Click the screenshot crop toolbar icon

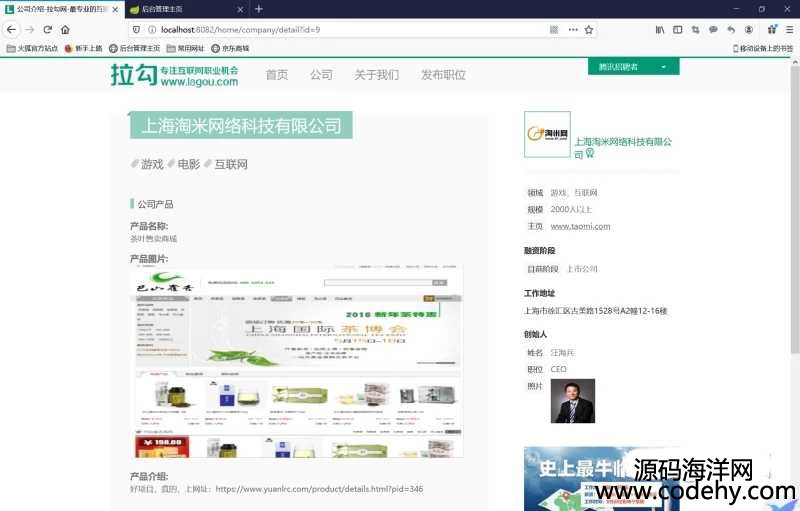[695, 30]
